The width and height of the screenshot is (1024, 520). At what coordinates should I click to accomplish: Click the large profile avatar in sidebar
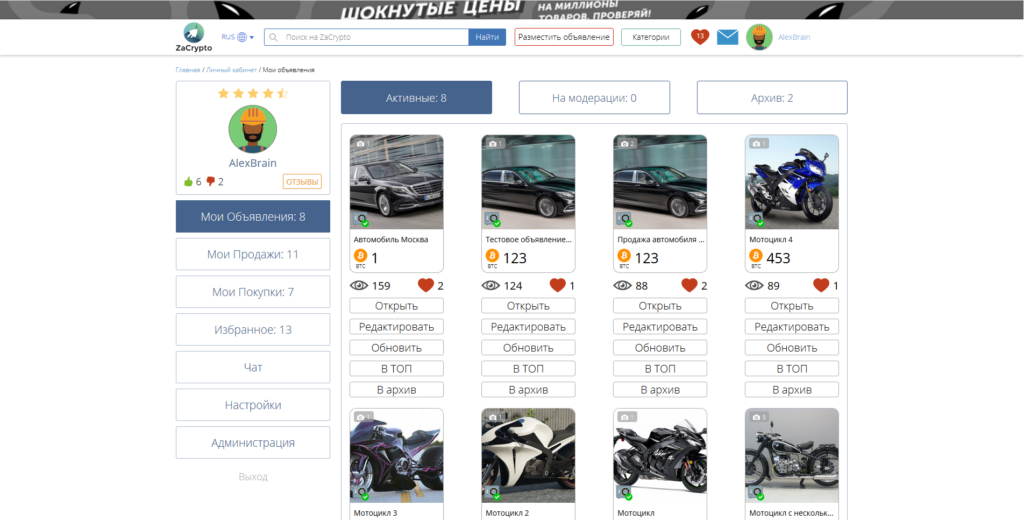point(253,129)
